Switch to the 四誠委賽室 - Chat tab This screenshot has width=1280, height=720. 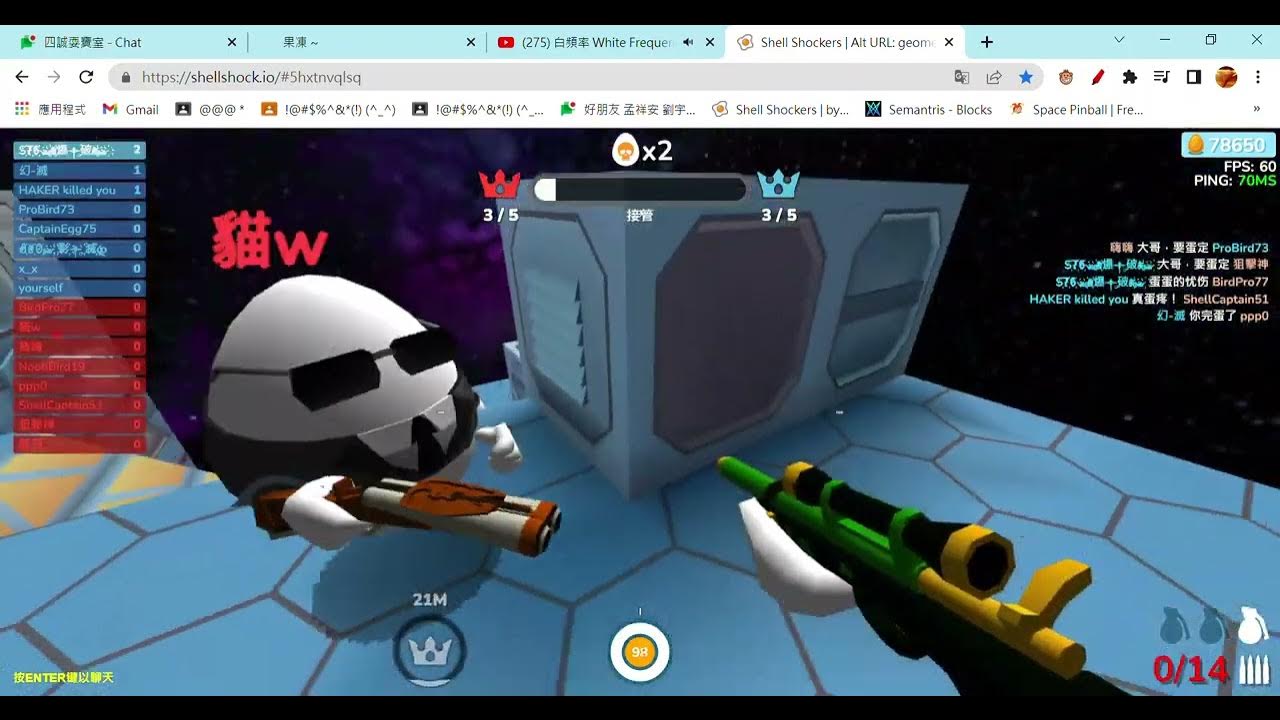click(x=124, y=42)
